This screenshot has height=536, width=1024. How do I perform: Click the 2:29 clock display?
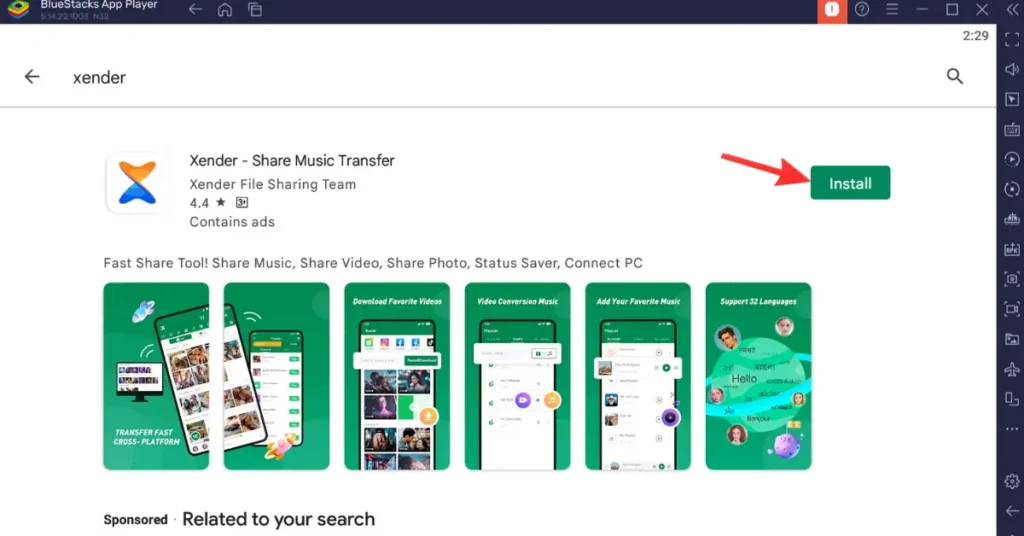[976, 36]
